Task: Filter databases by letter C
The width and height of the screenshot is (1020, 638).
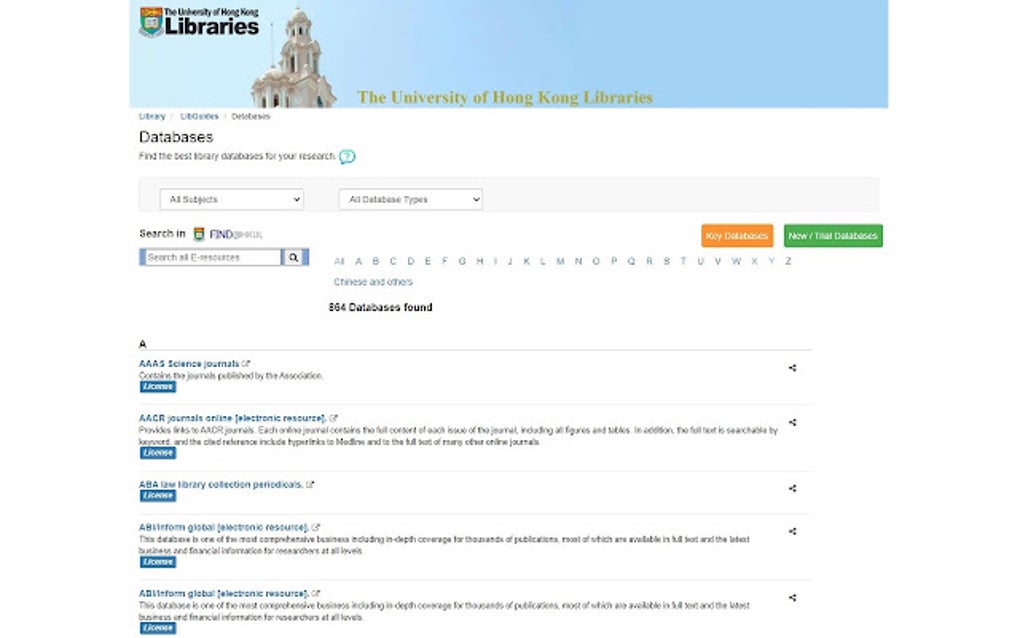Action: point(392,260)
